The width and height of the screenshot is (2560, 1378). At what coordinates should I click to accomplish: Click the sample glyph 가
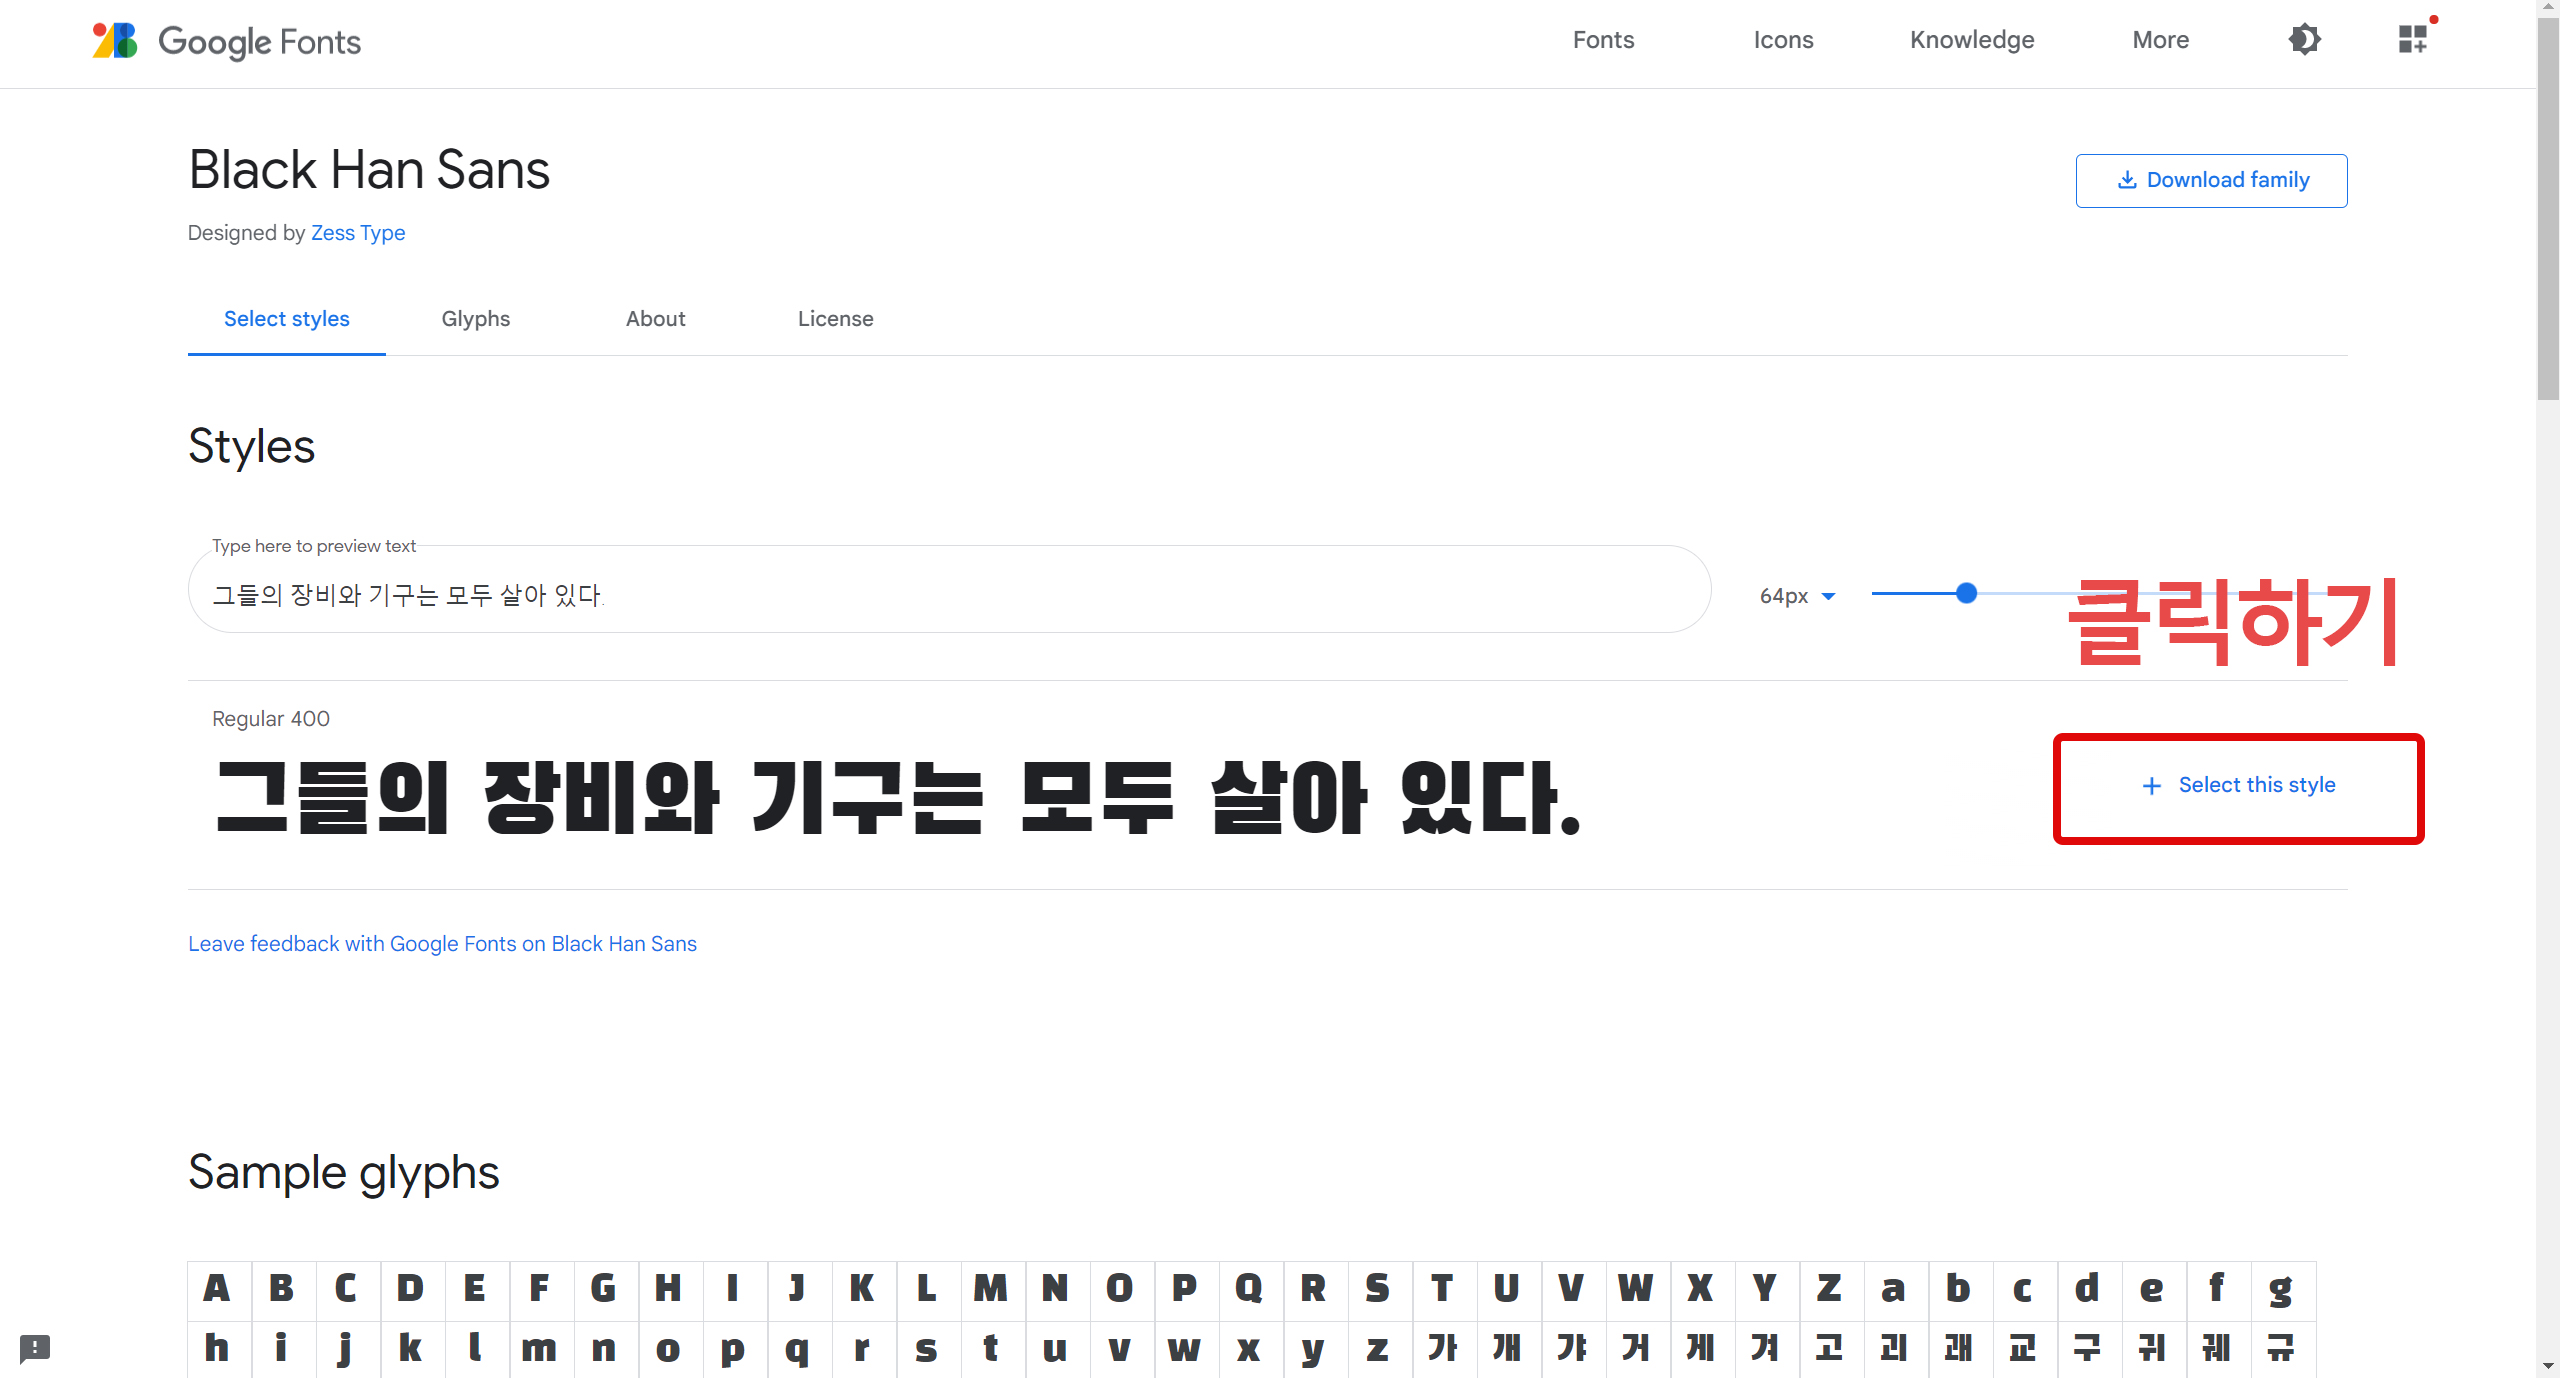(x=1442, y=1348)
